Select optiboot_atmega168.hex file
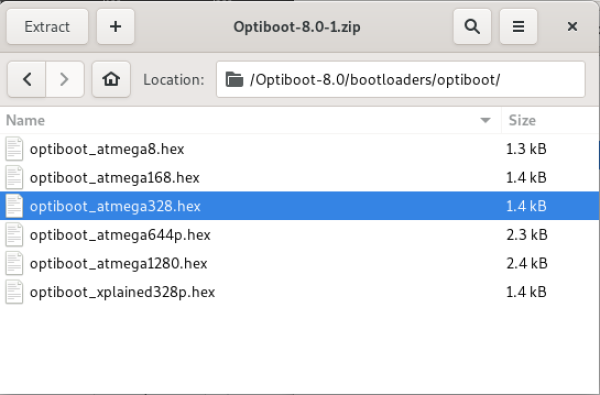Viewport: 600px width, 395px height. 299,178
